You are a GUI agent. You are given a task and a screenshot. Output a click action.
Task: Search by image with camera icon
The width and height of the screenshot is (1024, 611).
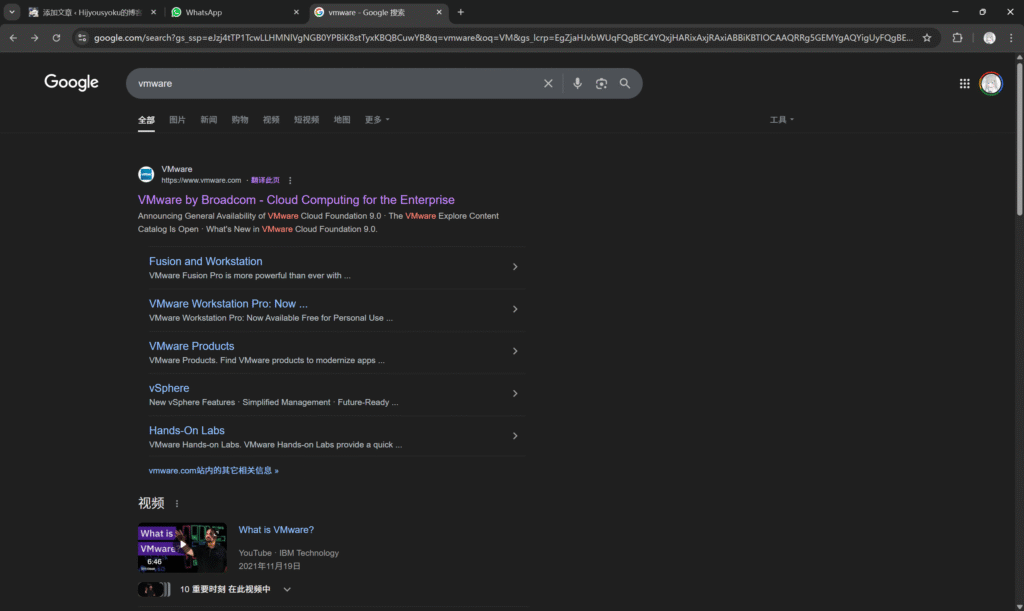pyautogui.click(x=601, y=84)
